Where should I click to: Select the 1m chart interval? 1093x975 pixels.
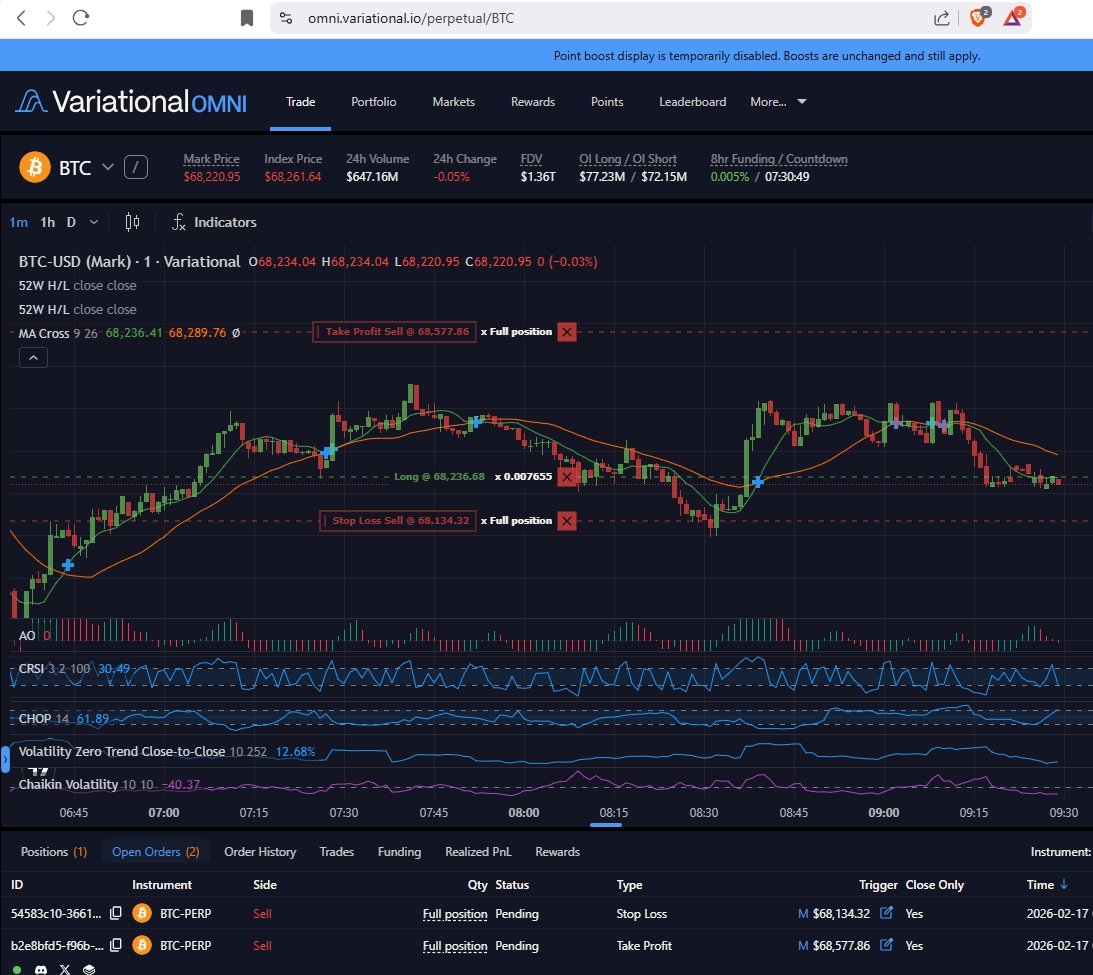click(19, 222)
